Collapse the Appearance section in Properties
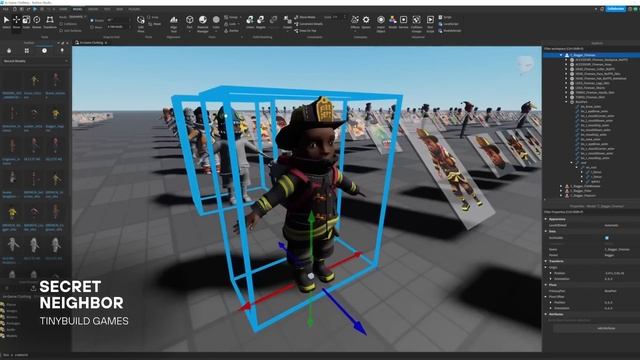Image resolution: width=640 pixels, height=360 pixels. pyautogui.click(x=546, y=219)
